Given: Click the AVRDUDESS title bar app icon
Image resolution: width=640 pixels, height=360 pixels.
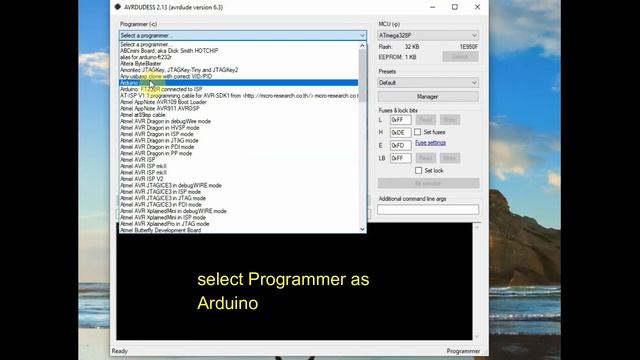Looking at the screenshot, I should [x=118, y=7].
